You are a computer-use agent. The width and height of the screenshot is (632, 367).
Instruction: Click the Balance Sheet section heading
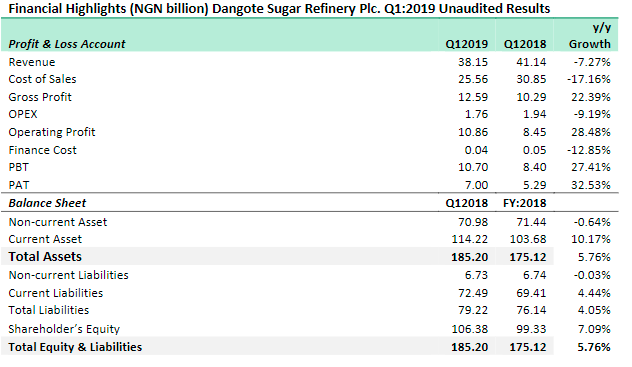click(47, 203)
